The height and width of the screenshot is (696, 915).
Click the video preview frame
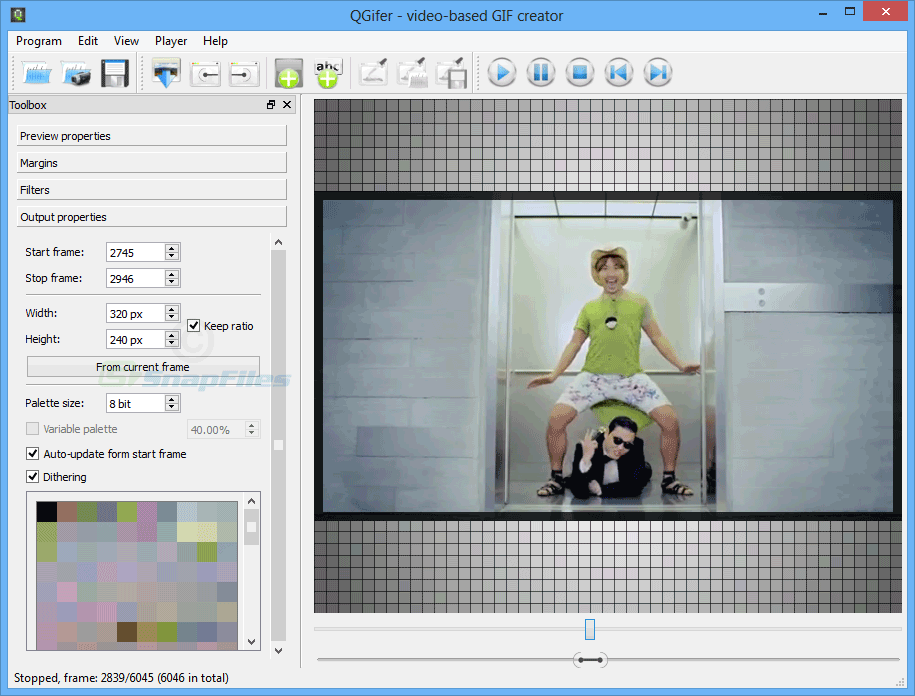(607, 356)
